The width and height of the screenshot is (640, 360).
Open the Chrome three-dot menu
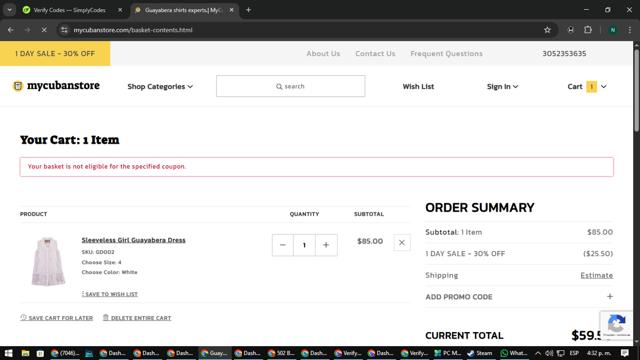pyautogui.click(x=629, y=30)
